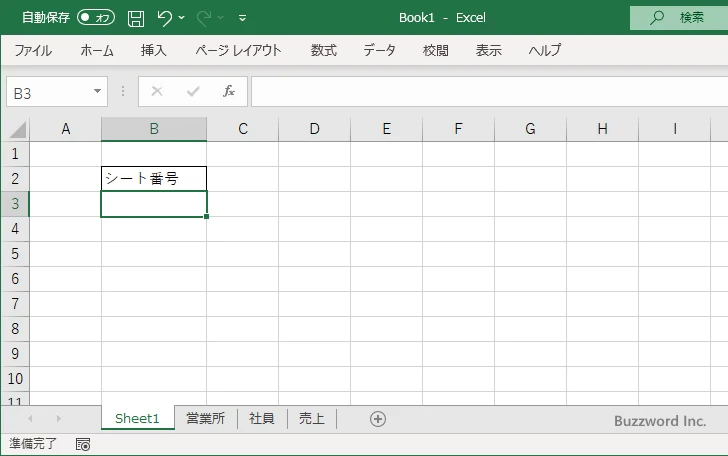Switch to the 社員 sheet tab
728x456 pixels.
click(262, 418)
